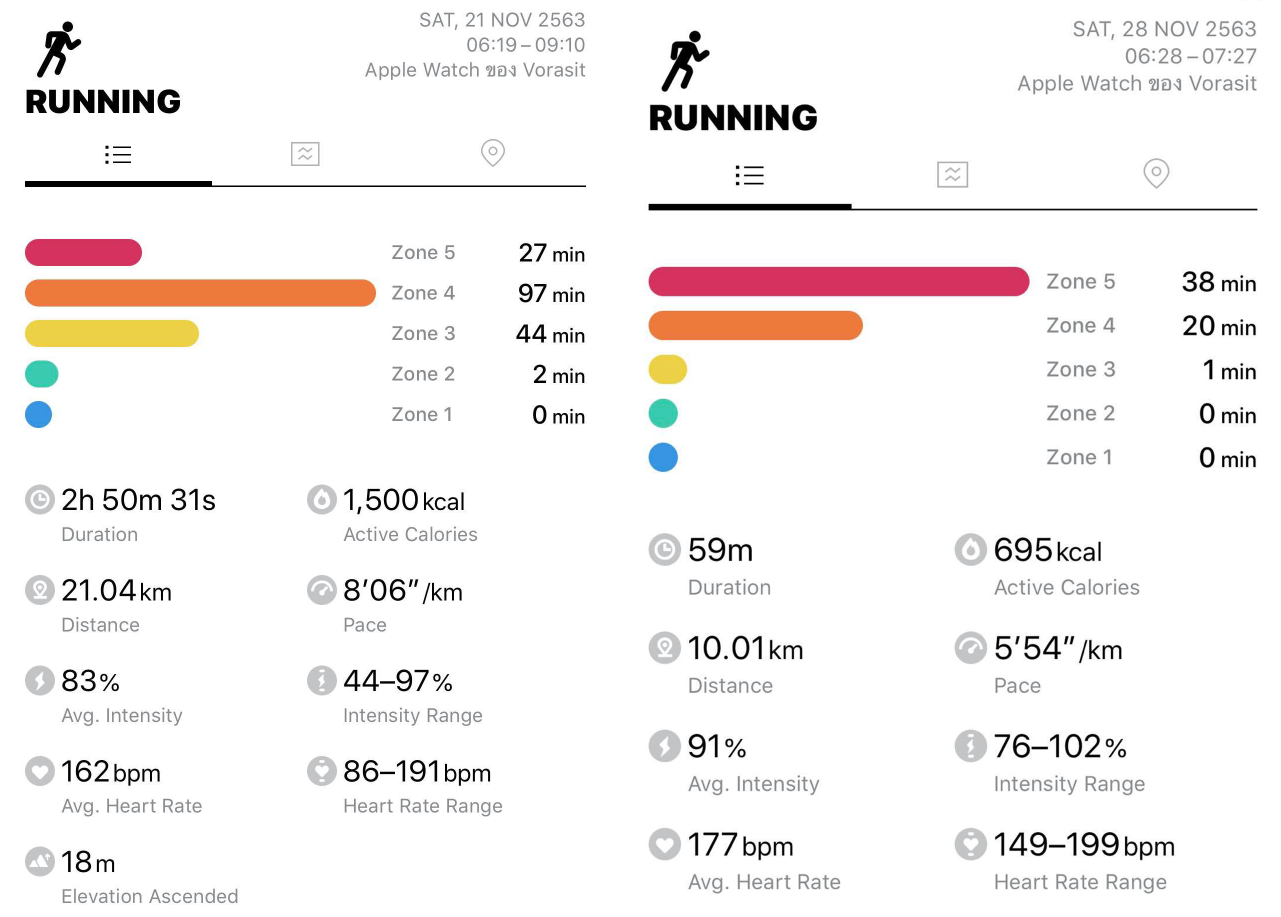Tap the heart range icon beside 149–199 bpm
The image size is (1281, 917).
(970, 845)
